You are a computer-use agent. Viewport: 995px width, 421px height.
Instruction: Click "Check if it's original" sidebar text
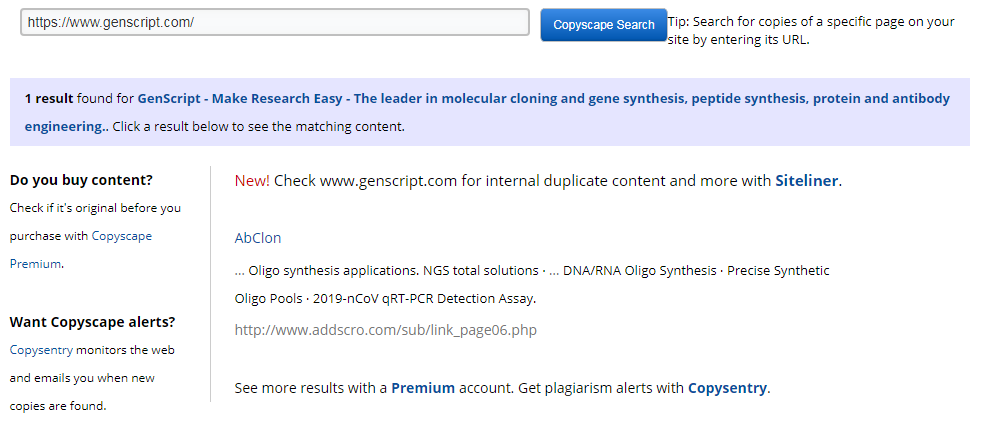click(95, 208)
